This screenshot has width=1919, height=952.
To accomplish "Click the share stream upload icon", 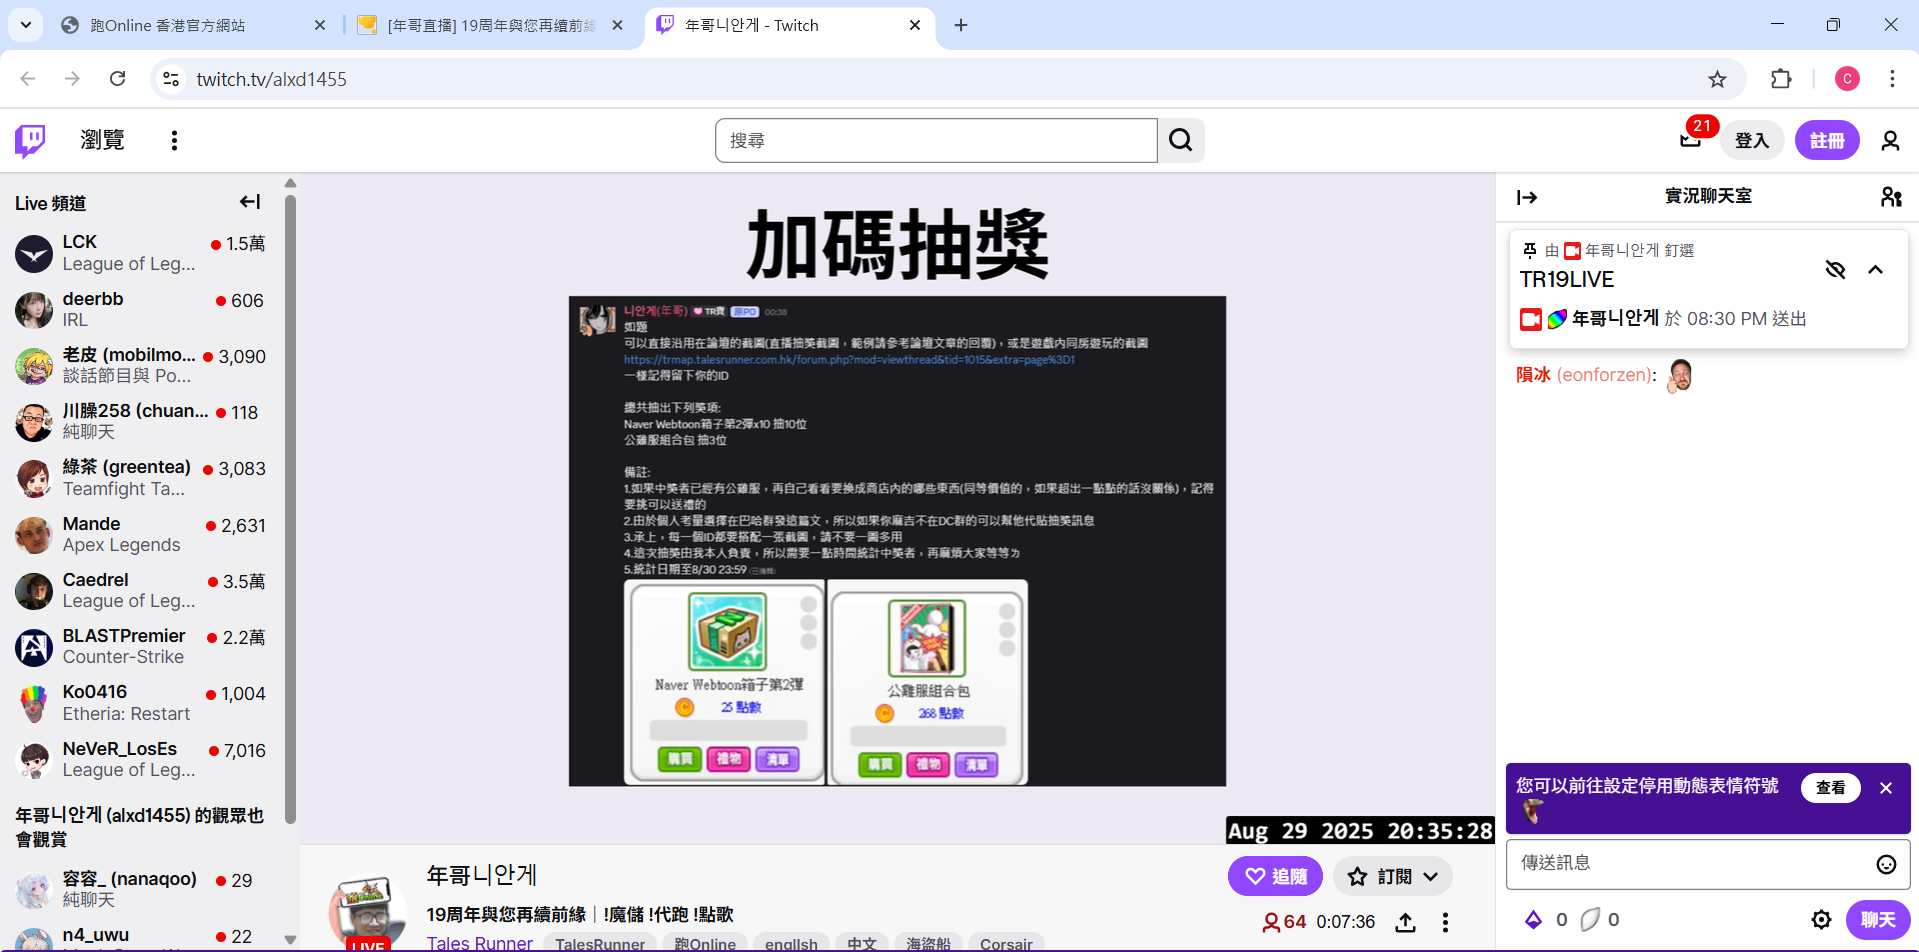I will tap(1405, 922).
